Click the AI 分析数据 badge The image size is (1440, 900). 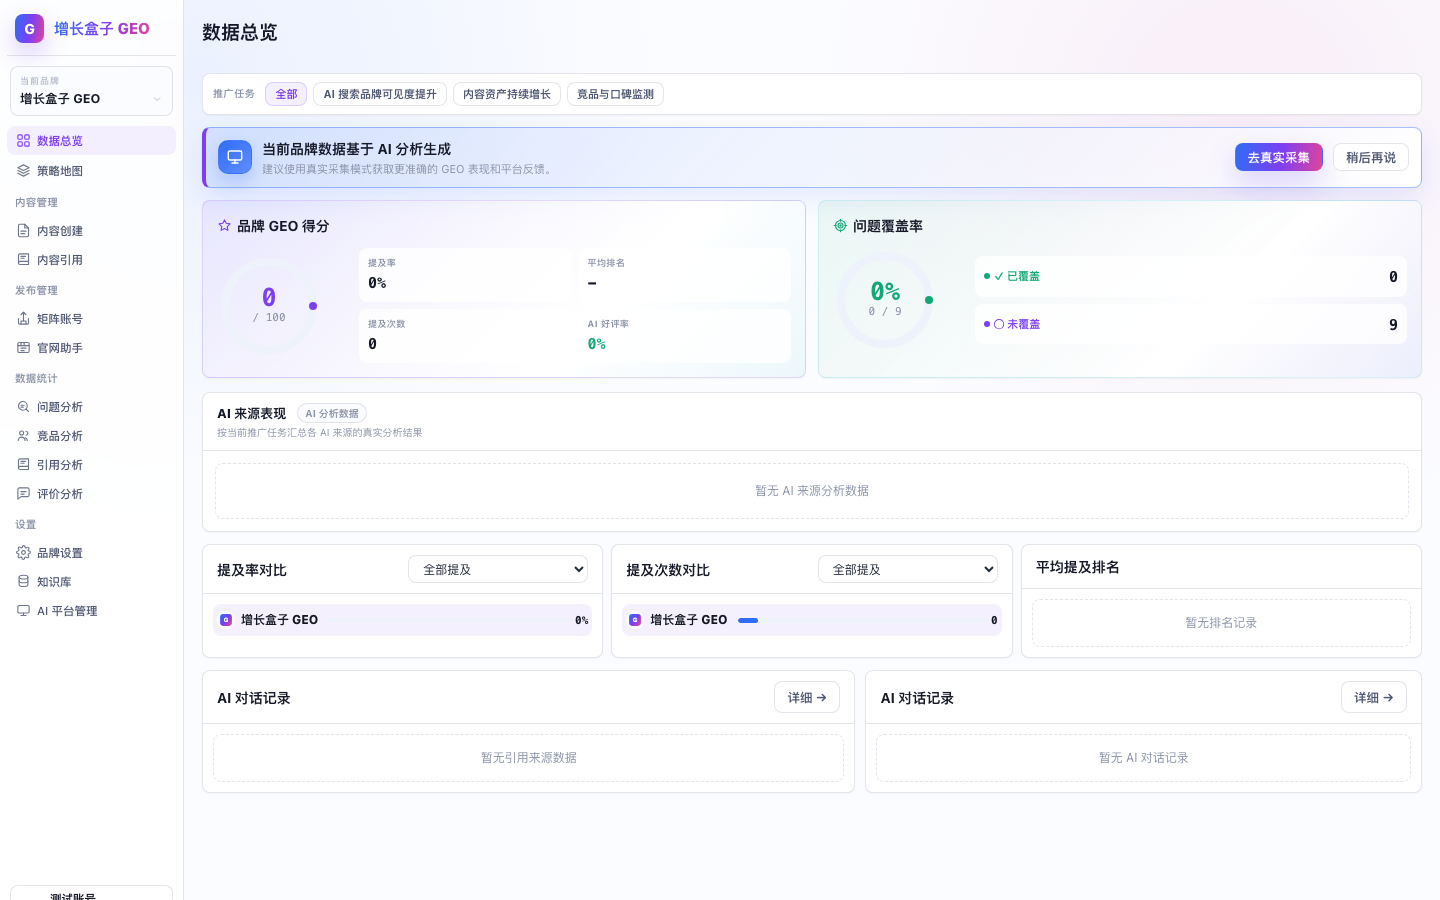(x=332, y=413)
